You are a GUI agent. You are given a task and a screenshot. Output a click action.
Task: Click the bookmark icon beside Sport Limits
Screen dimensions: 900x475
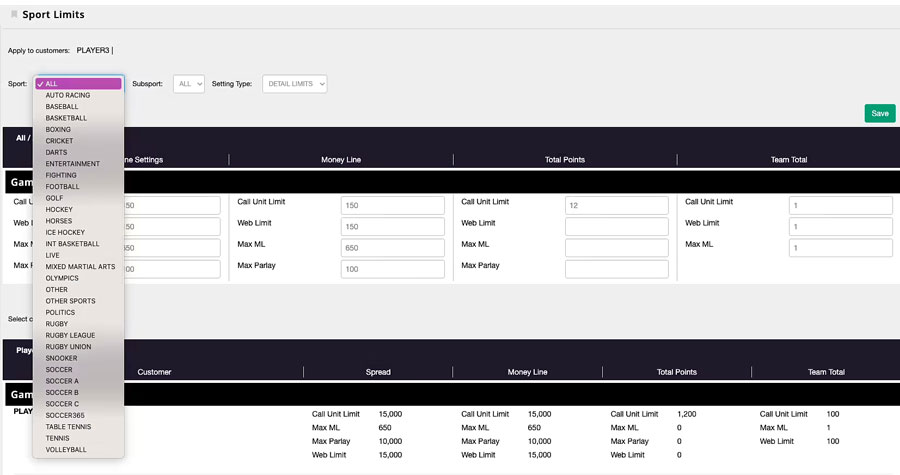coord(14,14)
